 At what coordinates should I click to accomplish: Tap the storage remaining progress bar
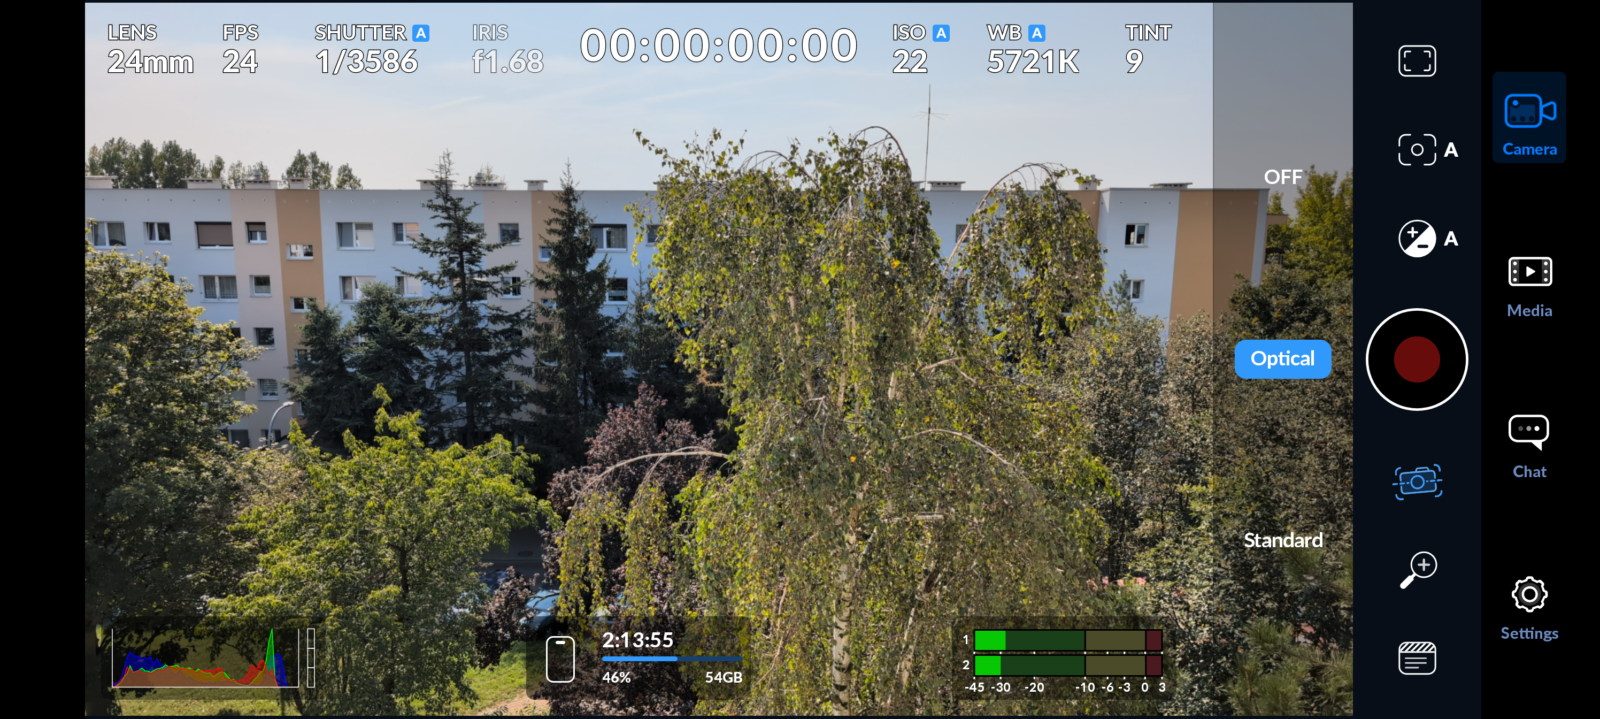point(671,659)
